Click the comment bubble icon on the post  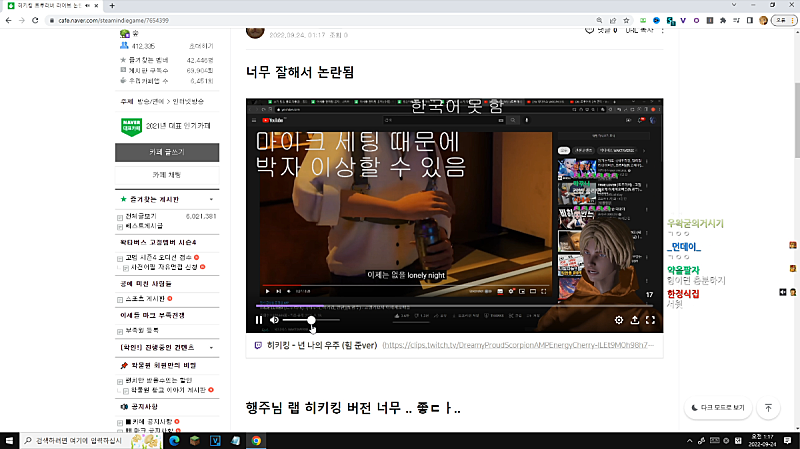coord(589,31)
